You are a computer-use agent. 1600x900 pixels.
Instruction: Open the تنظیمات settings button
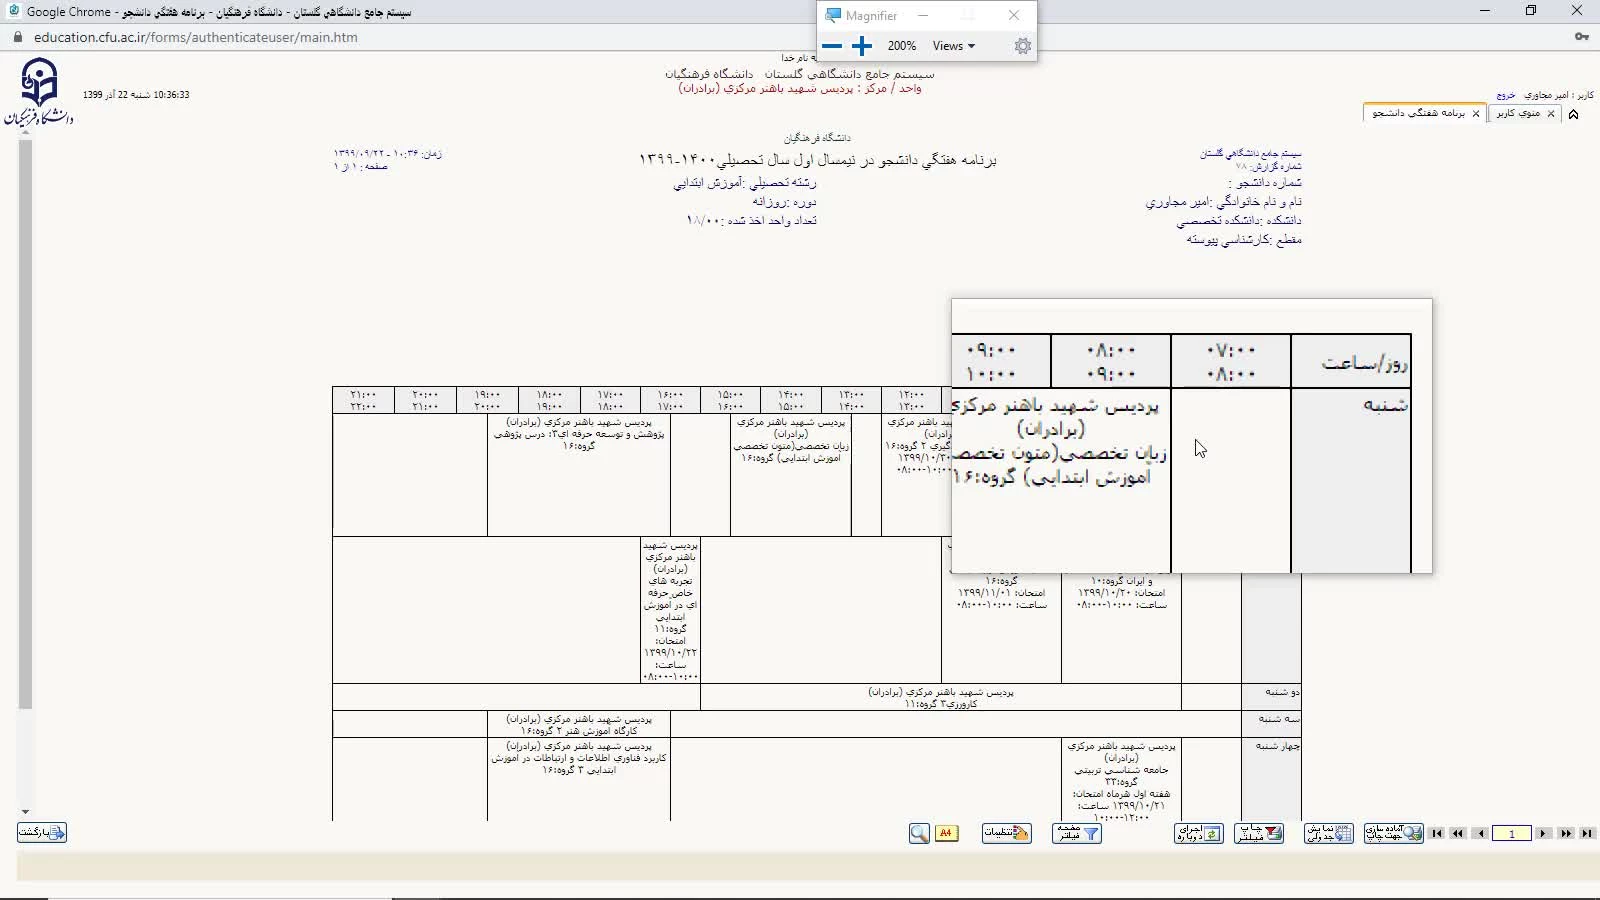1006,833
